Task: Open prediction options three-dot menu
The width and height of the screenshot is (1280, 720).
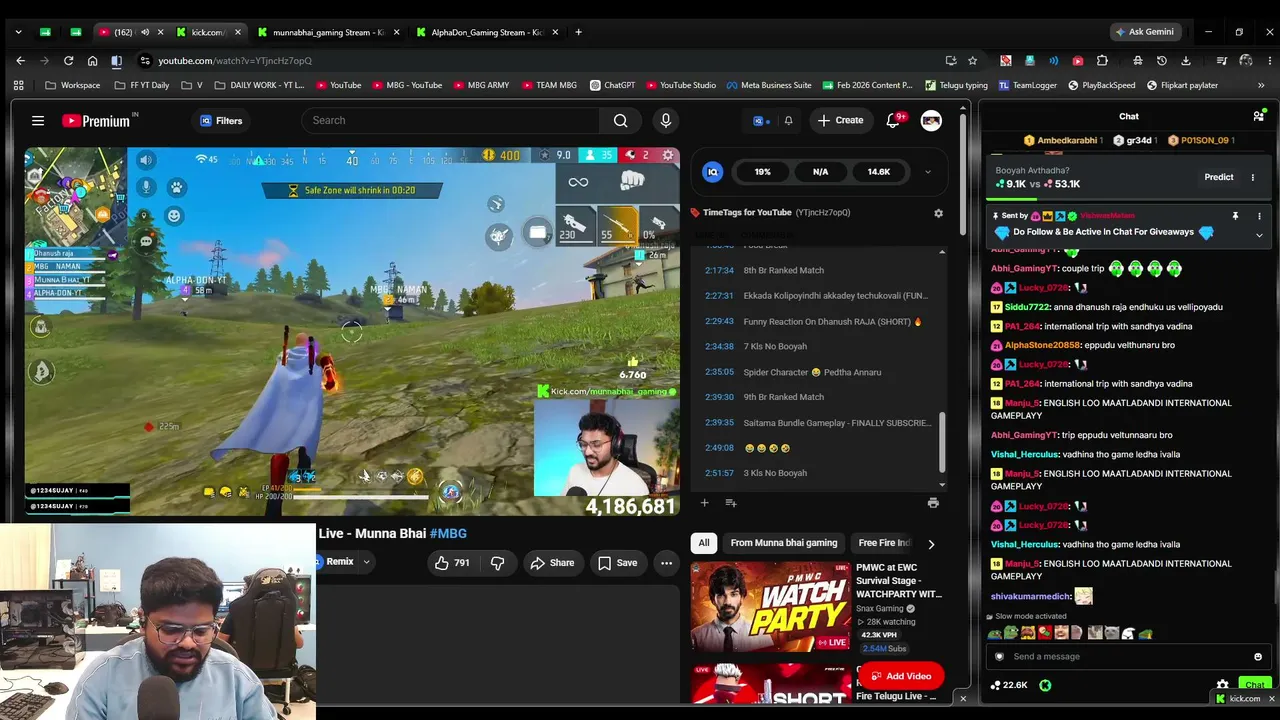Action: pyautogui.click(x=1252, y=177)
